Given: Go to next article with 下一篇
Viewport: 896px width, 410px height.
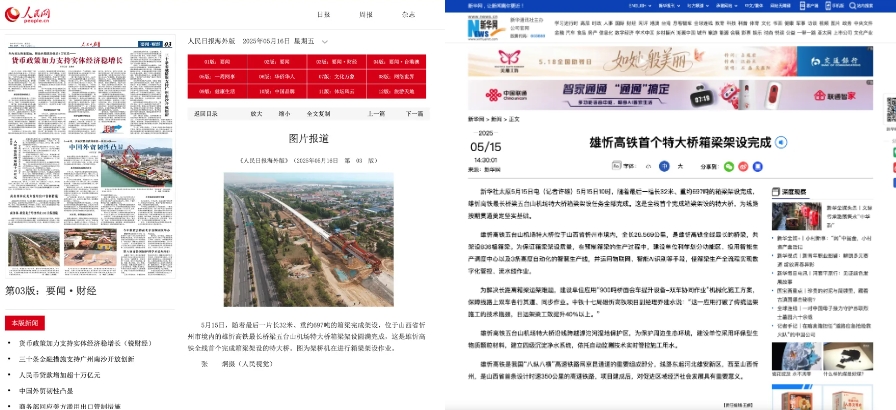Looking at the screenshot, I should 414,114.
